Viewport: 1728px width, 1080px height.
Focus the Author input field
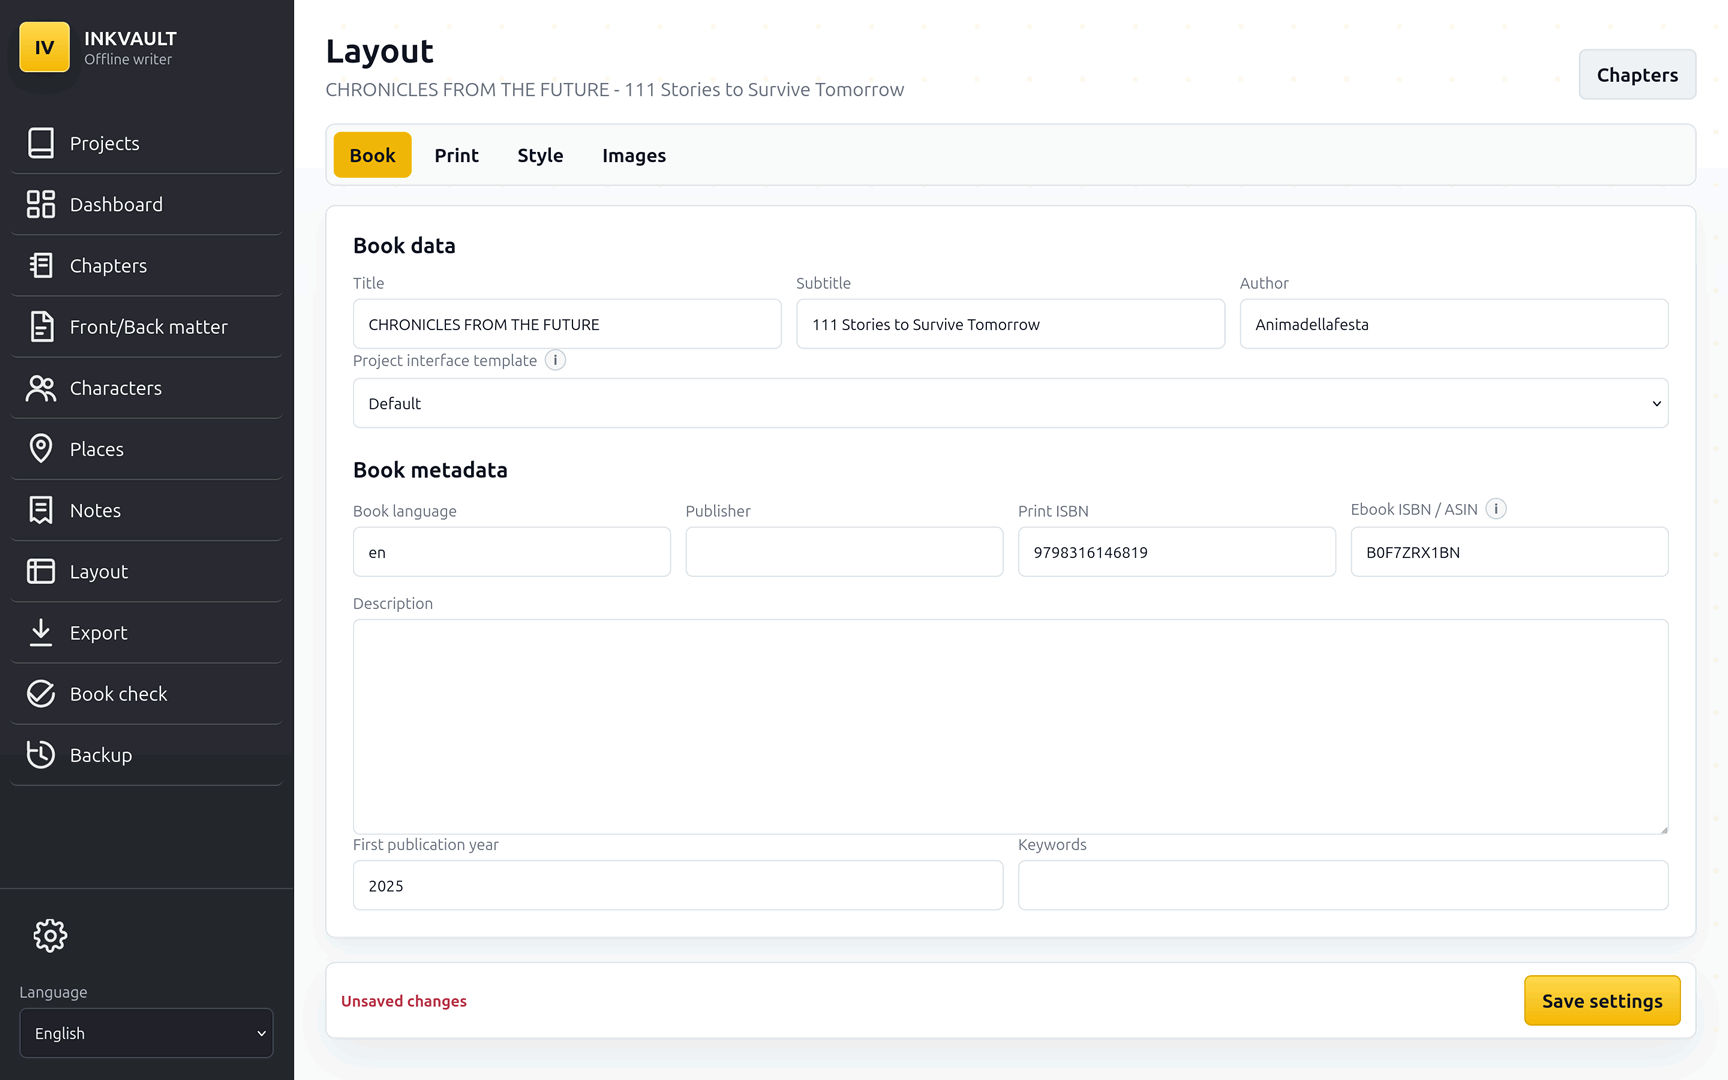[1454, 324]
